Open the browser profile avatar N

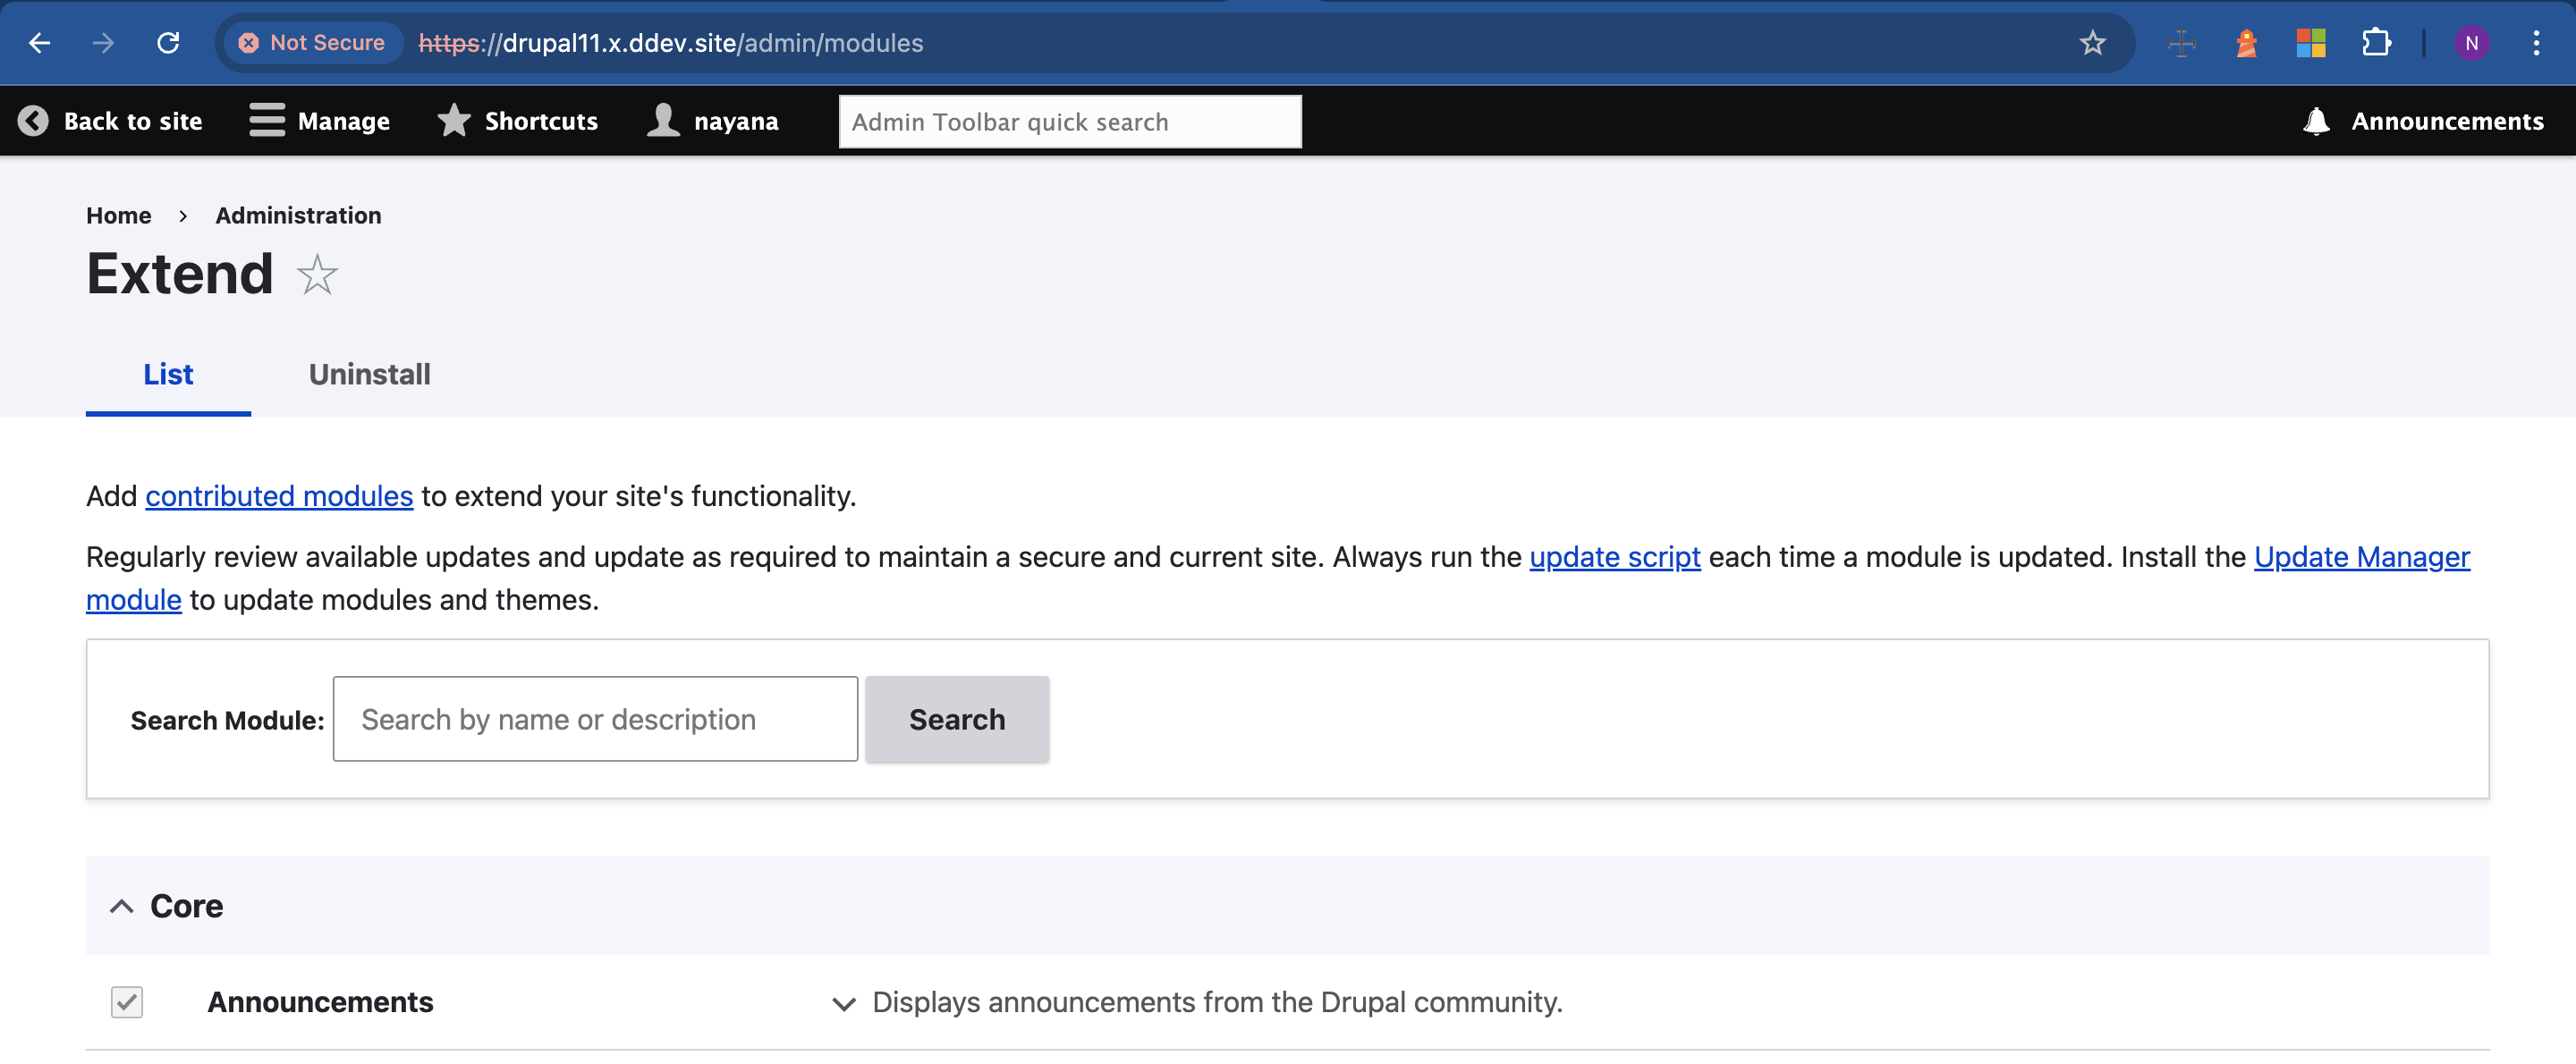coord(2472,43)
